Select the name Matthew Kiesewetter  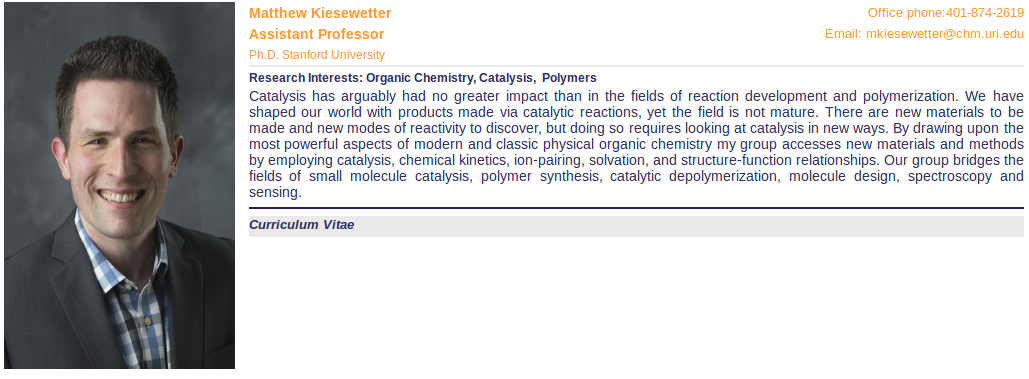click(320, 13)
